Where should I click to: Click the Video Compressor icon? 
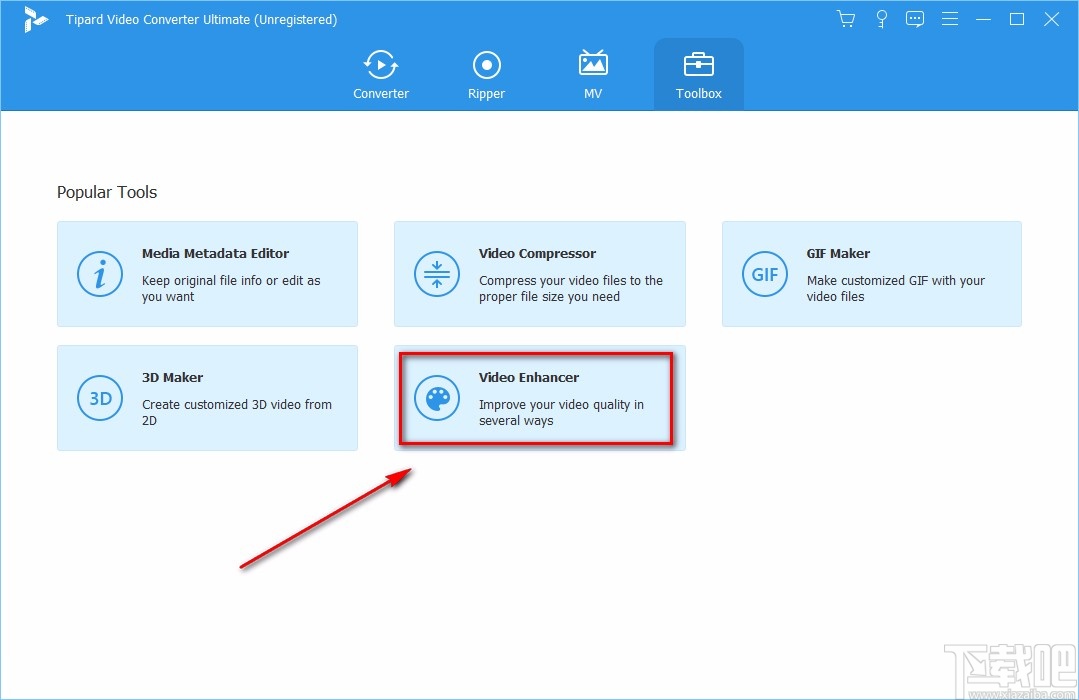pos(437,274)
